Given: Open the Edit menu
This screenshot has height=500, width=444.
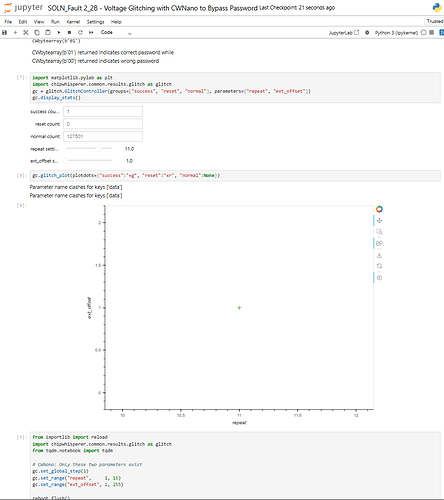Looking at the screenshot, I should point(23,22).
